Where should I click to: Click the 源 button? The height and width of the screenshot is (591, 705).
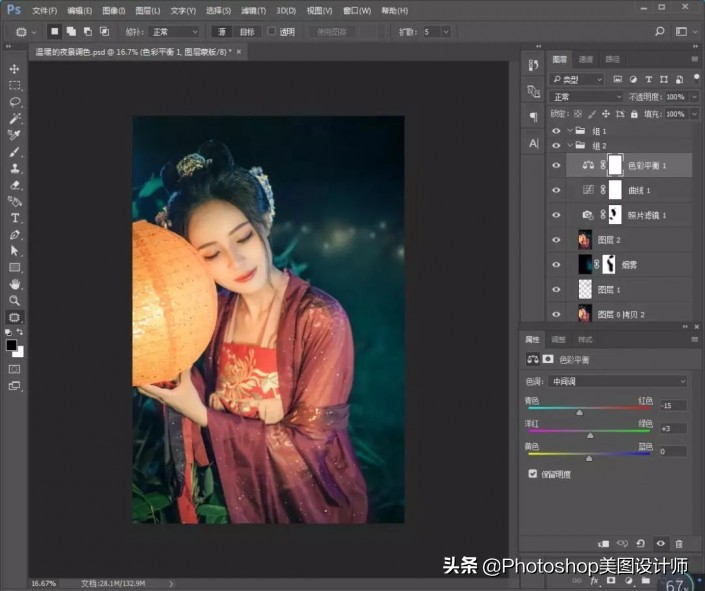pyautogui.click(x=222, y=32)
